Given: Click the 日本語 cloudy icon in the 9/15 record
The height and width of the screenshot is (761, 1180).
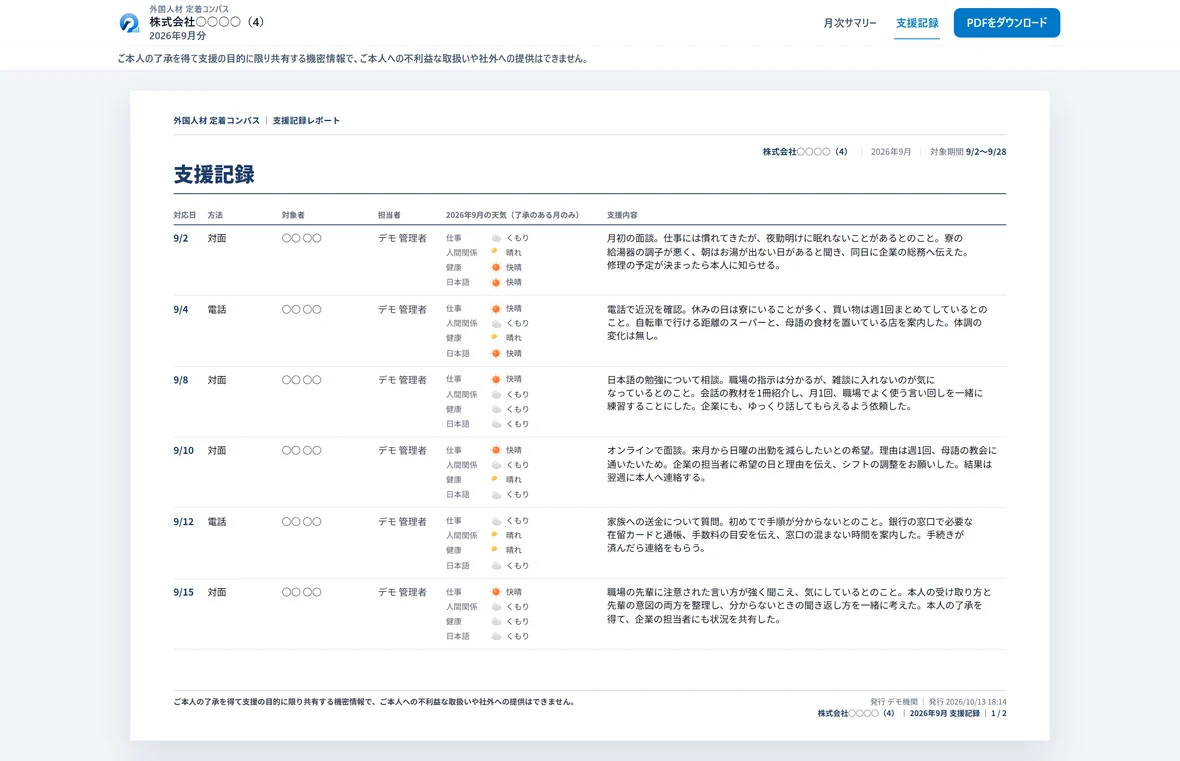Looking at the screenshot, I should 496,636.
